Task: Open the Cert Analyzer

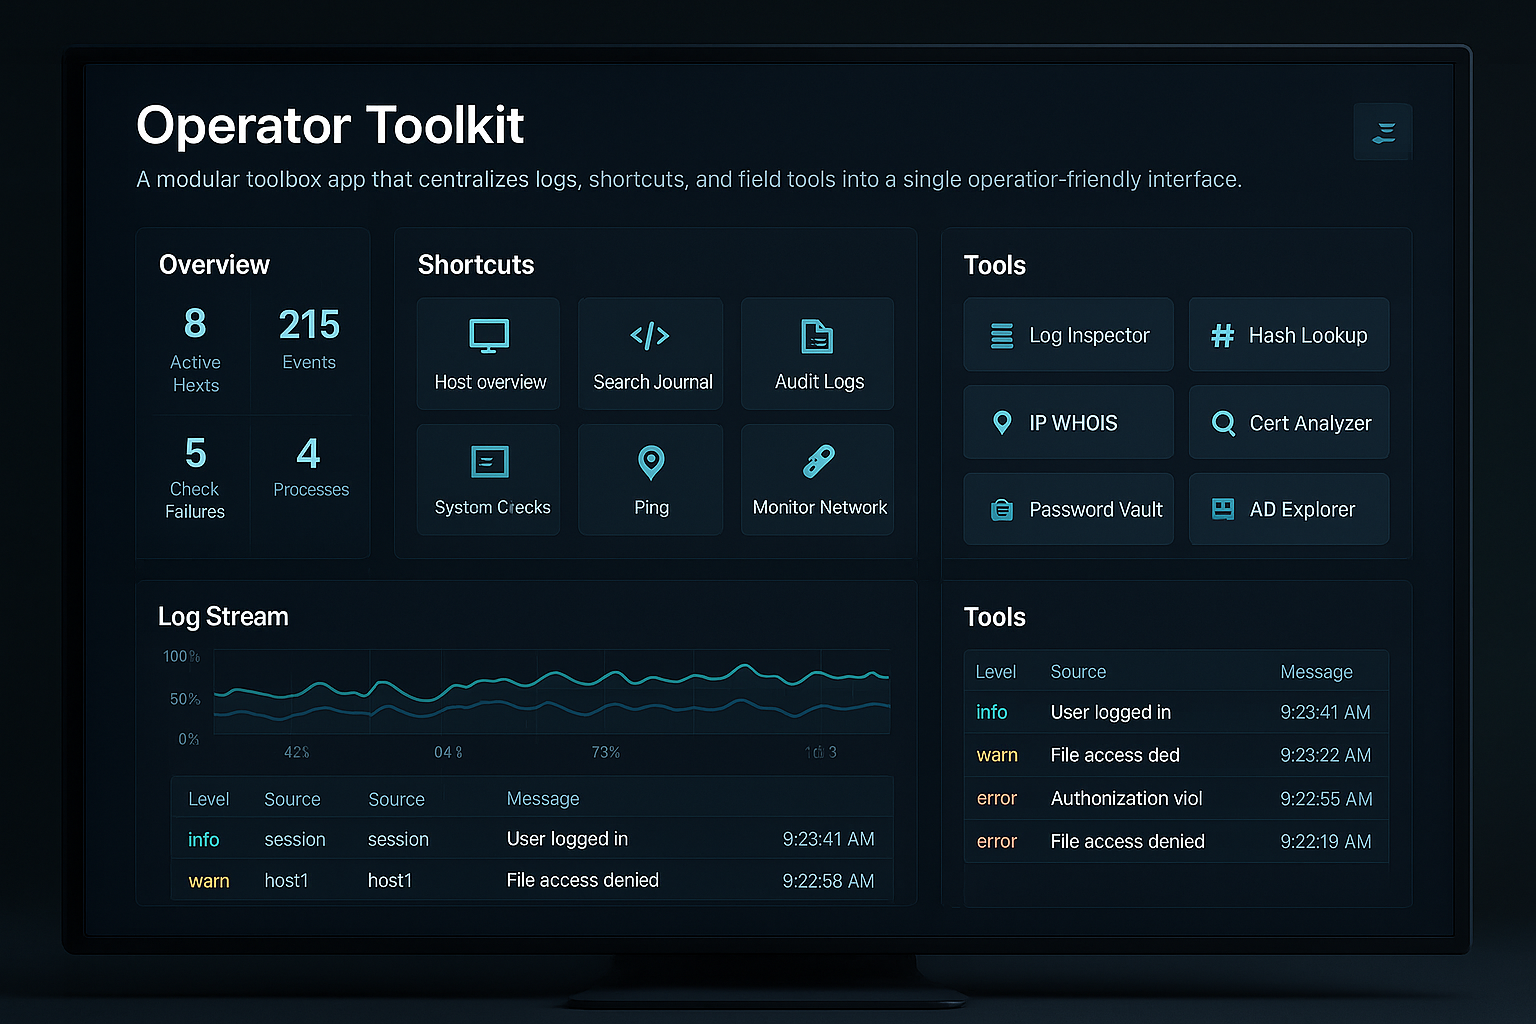Action: click(x=1288, y=422)
